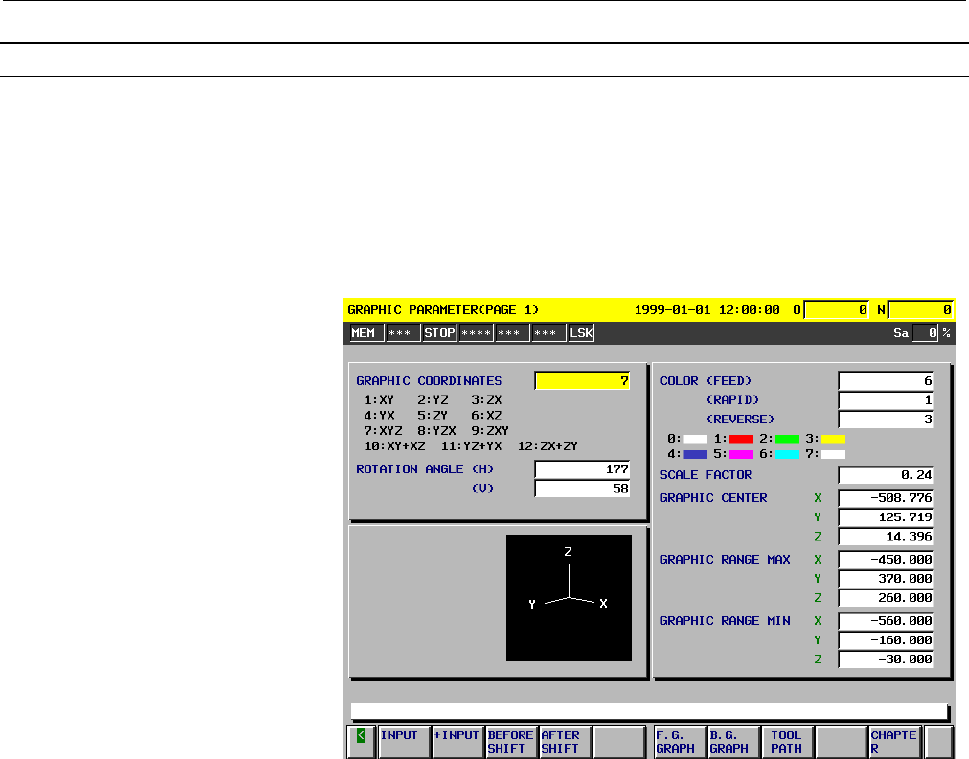Select the Rotation Angle (V) field
The height and width of the screenshot is (759, 969).
coord(582,488)
